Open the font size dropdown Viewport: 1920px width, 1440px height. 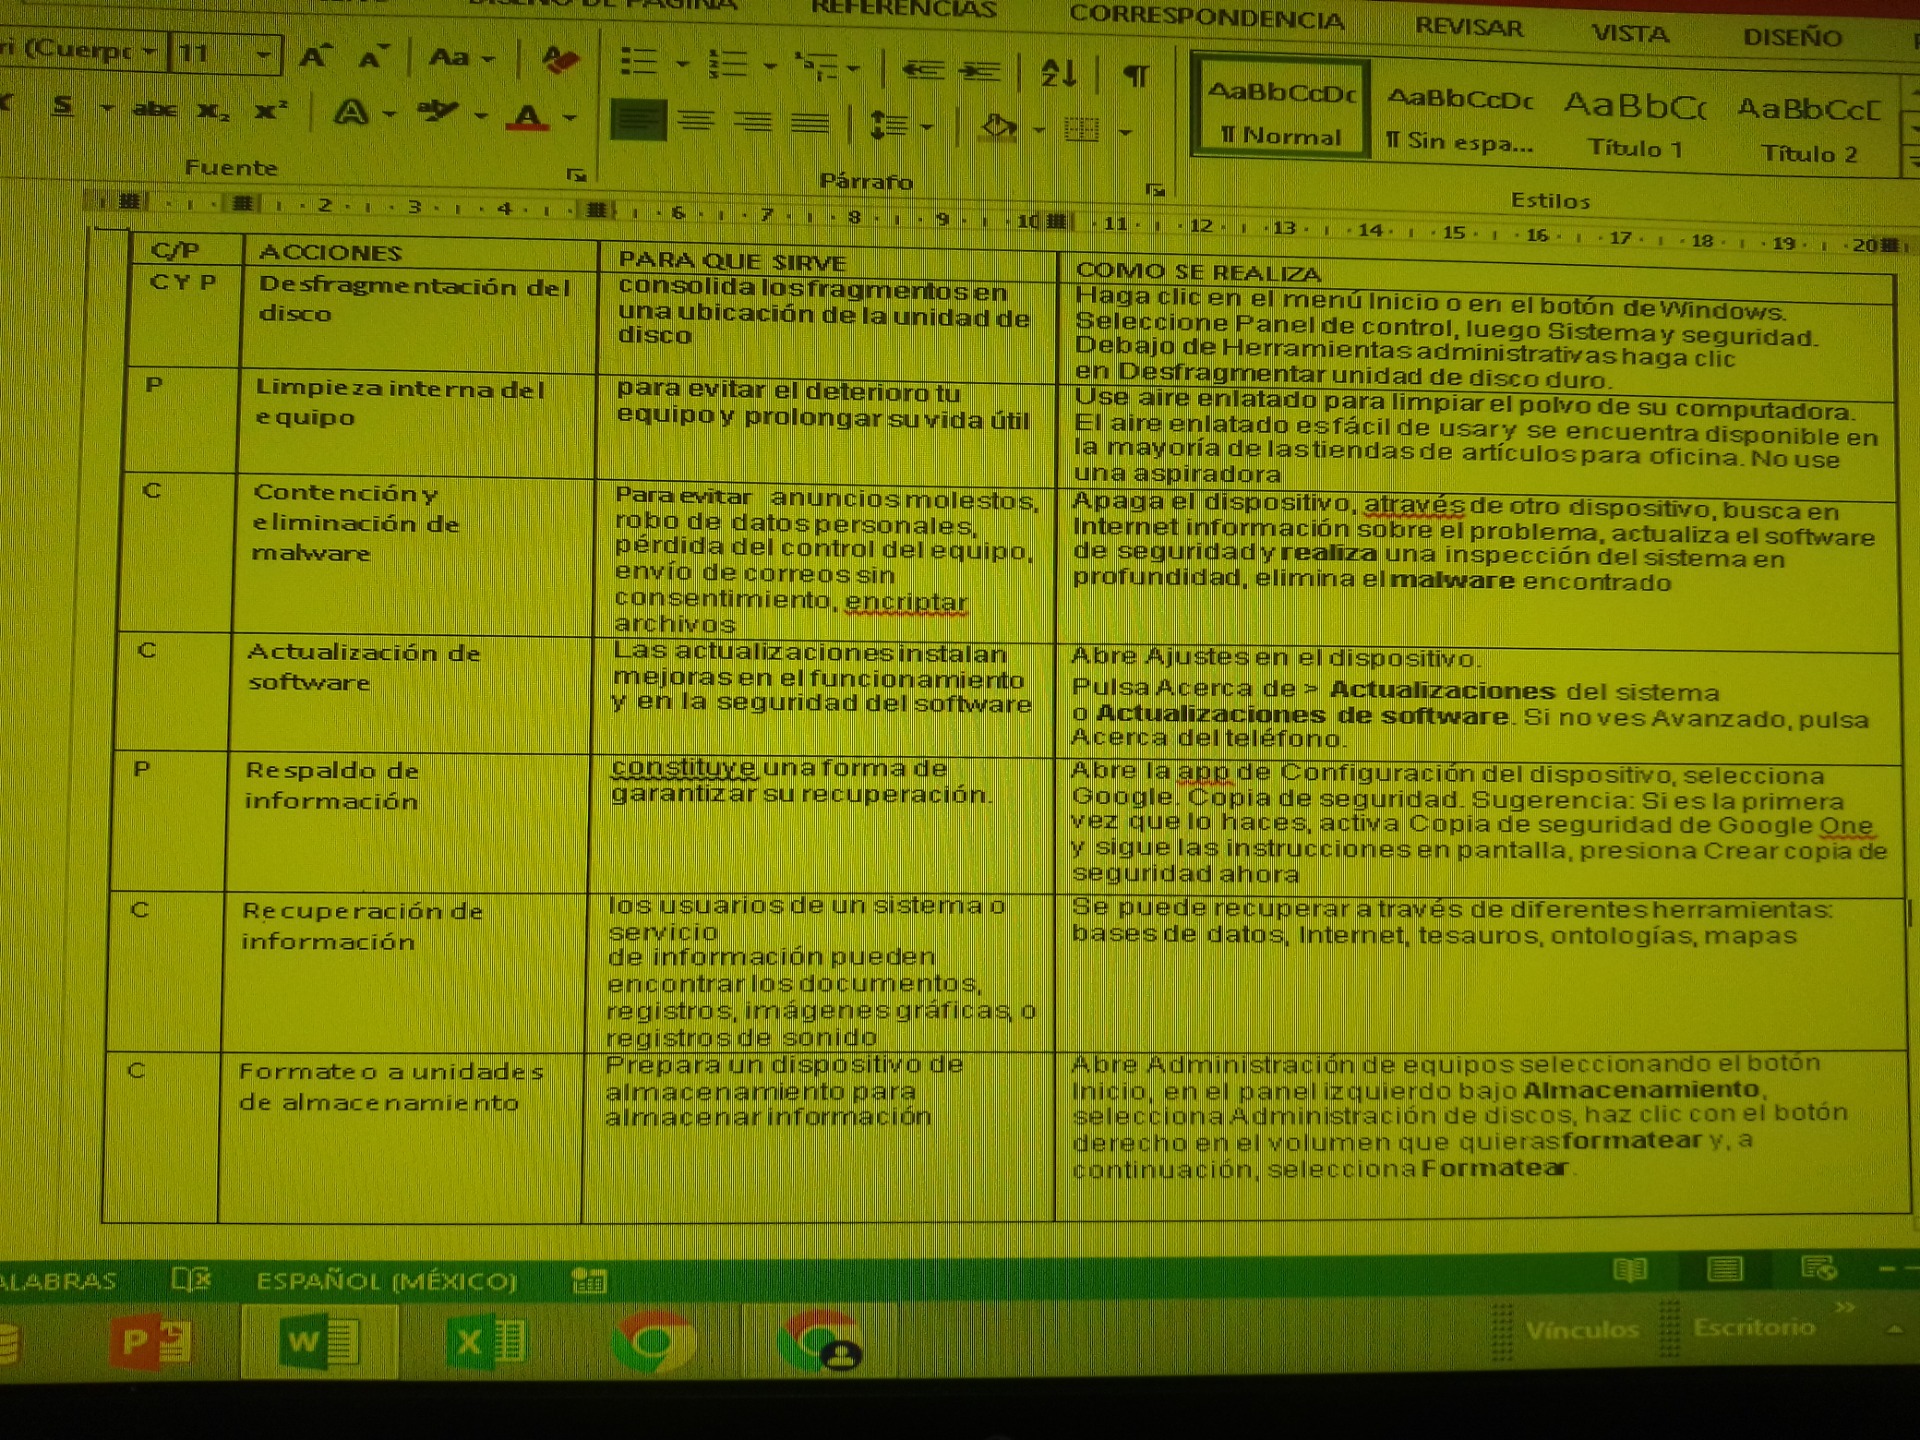[263, 54]
